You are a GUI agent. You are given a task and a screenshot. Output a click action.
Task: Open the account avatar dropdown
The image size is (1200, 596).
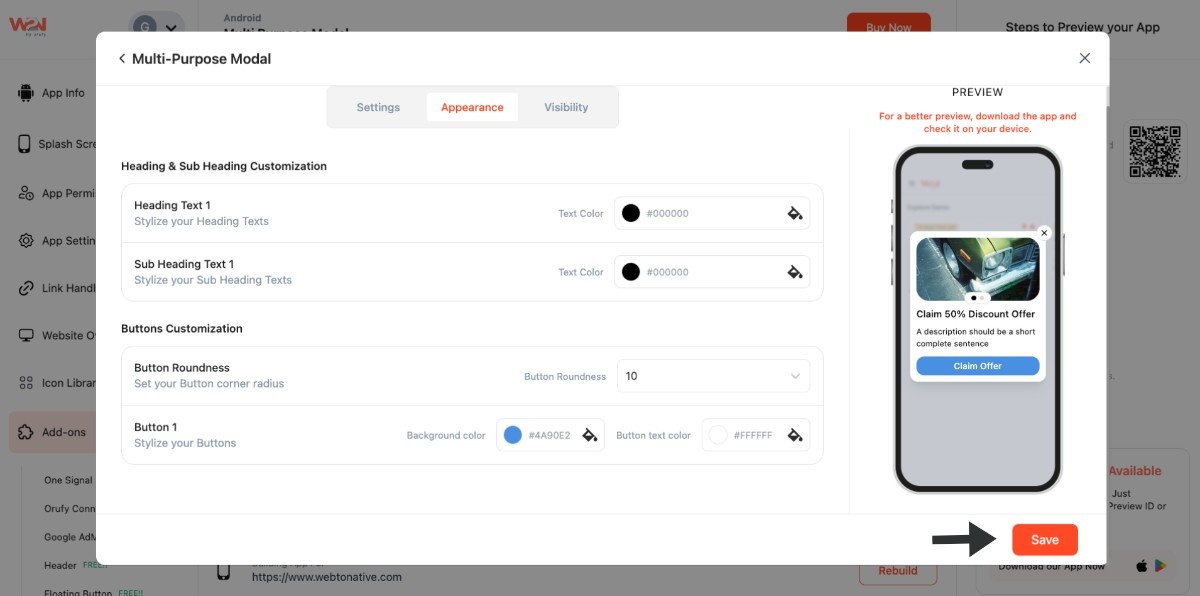[157, 28]
